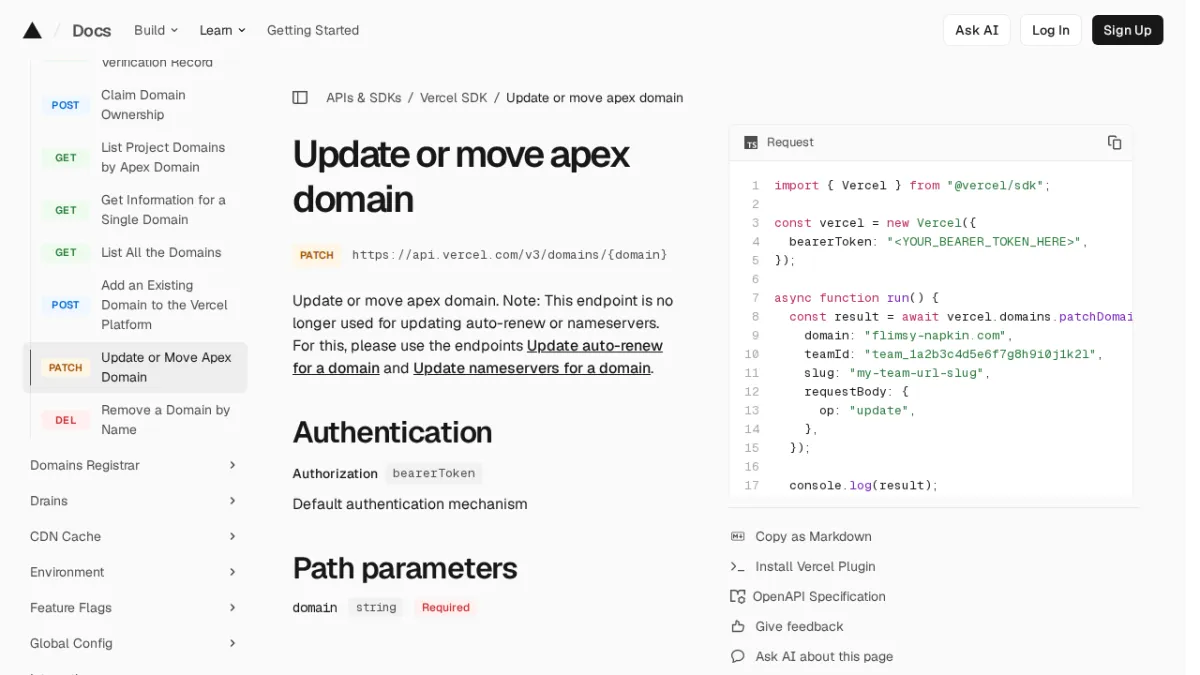Viewport: 1200px width, 675px height.
Task: Click the GET badge for List All the Domains
Action: 66,252
